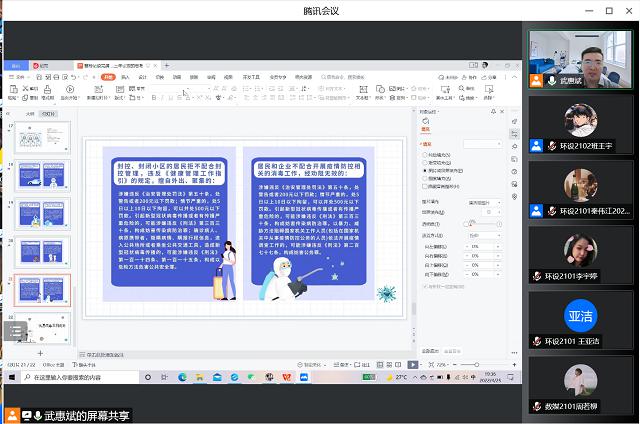The height and width of the screenshot is (424, 640).
Task: Switch to reading view icon in status bar
Action: [x=398, y=364]
